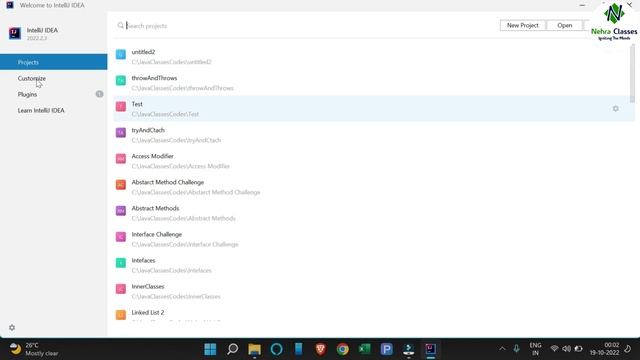The width and height of the screenshot is (640, 360).
Task: Open Windows taskbar search
Action: click(x=233, y=349)
